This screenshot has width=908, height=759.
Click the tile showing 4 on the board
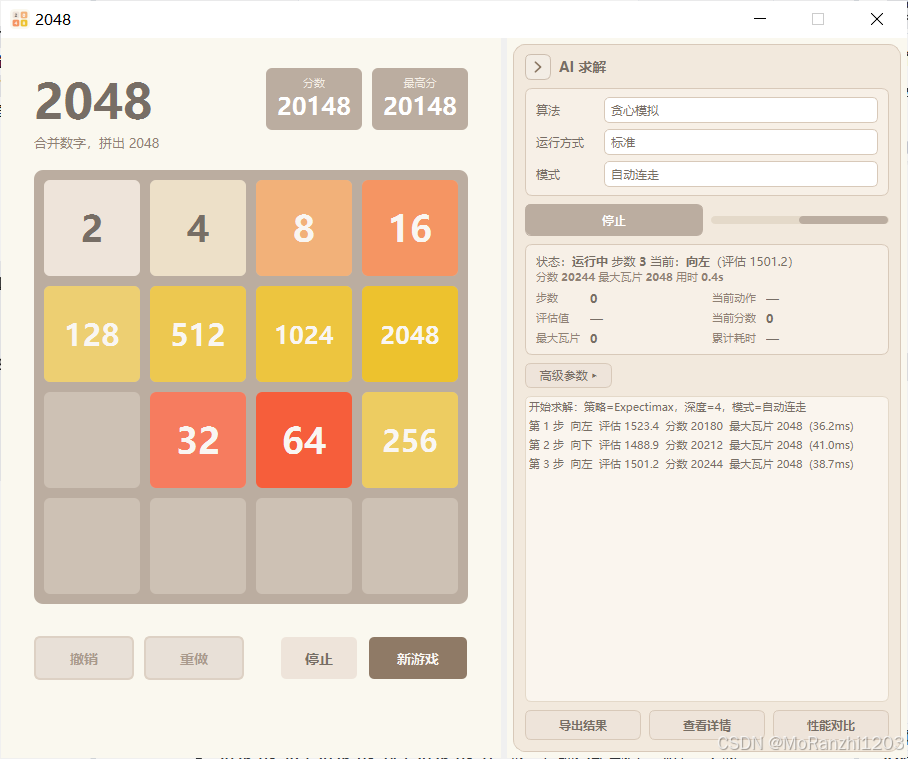tap(198, 228)
